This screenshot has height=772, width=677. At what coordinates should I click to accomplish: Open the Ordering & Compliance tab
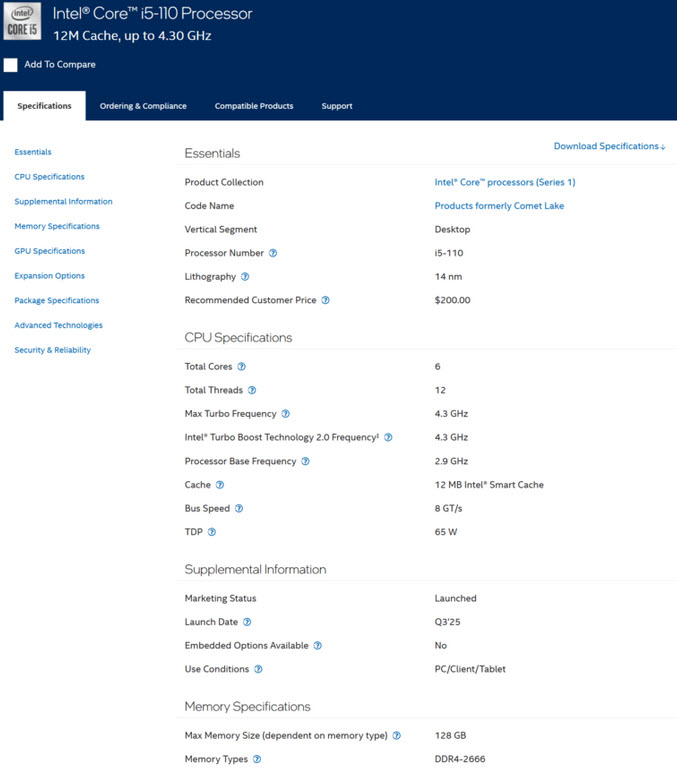[x=143, y=106]
